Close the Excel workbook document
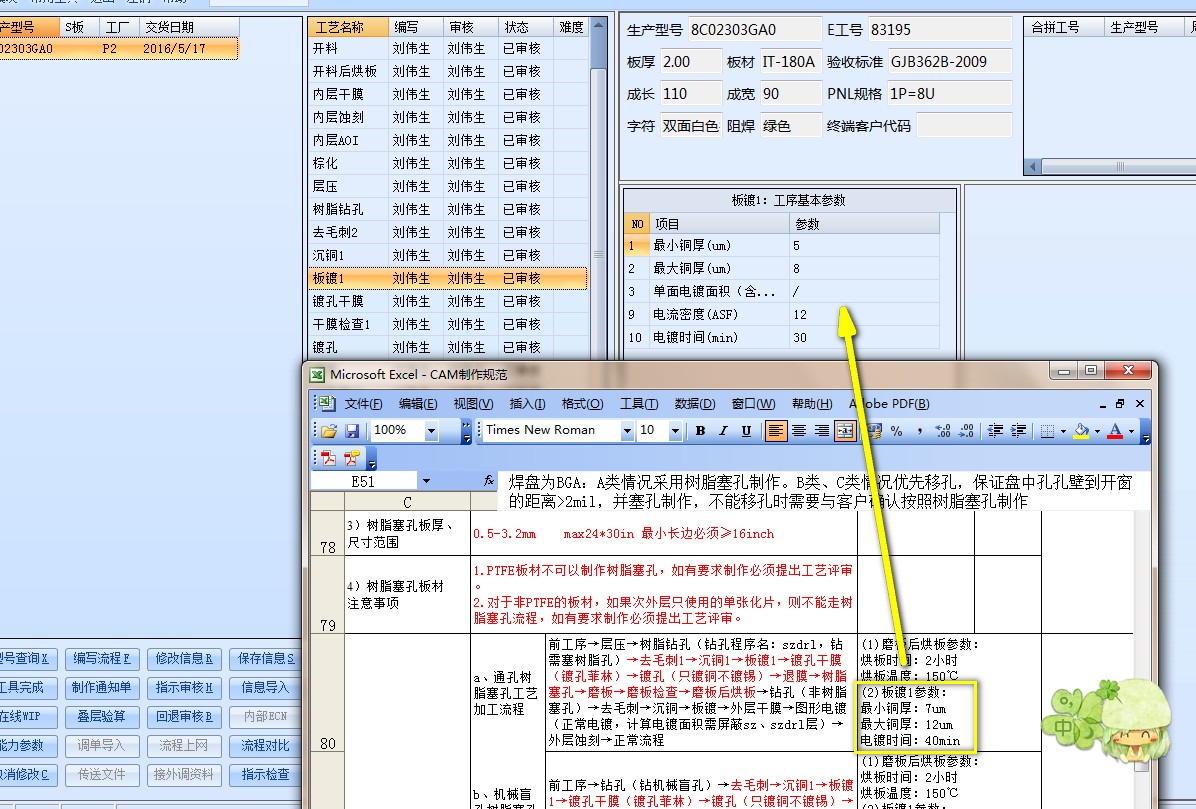Viewport: 1196px width, 809px height. pos(1140,403)
